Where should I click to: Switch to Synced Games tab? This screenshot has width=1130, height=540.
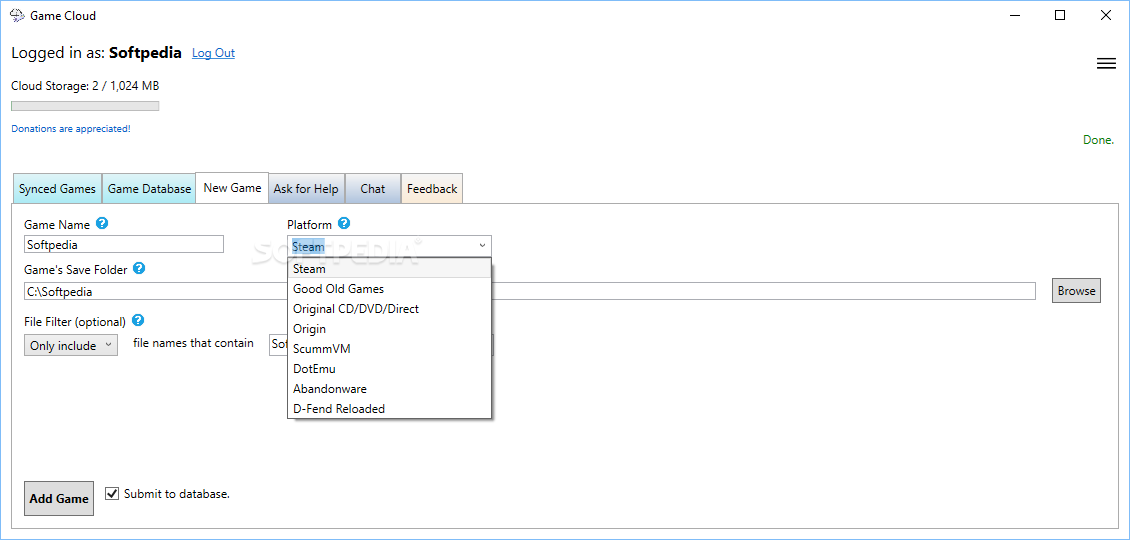click(x=58, y=189)
